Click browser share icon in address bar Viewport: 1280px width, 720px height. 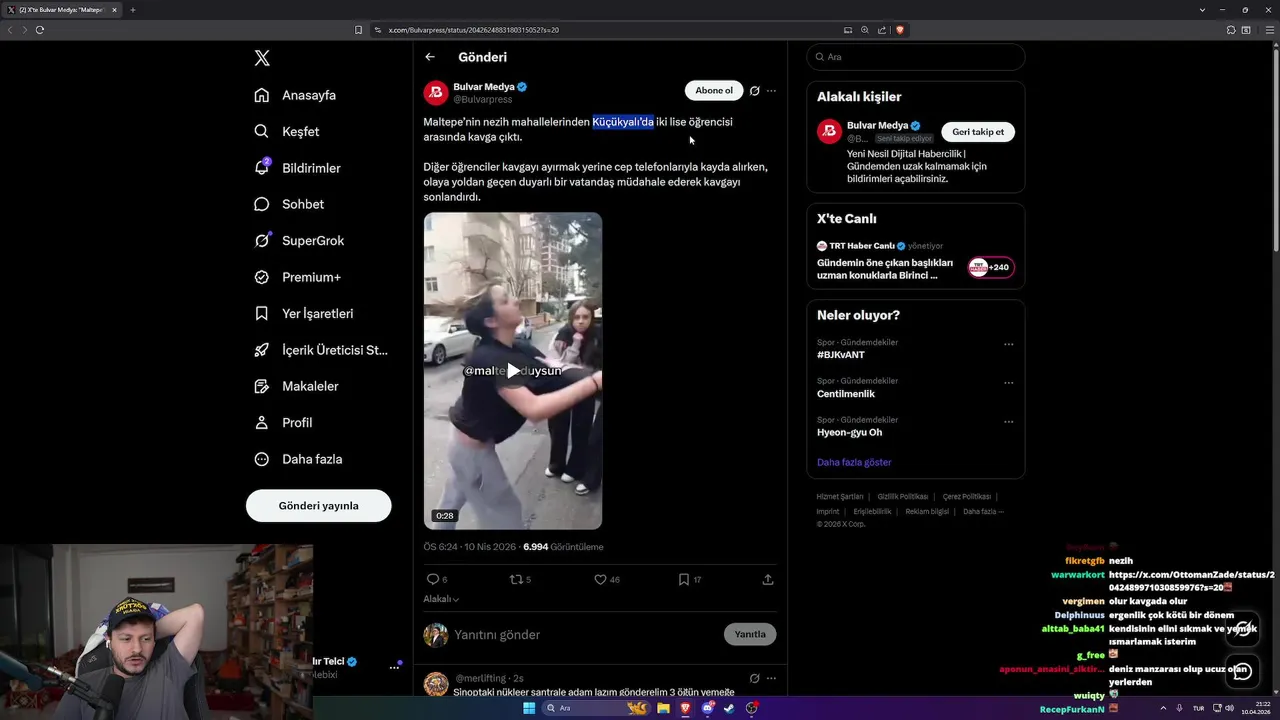click(x=882, y=30)
